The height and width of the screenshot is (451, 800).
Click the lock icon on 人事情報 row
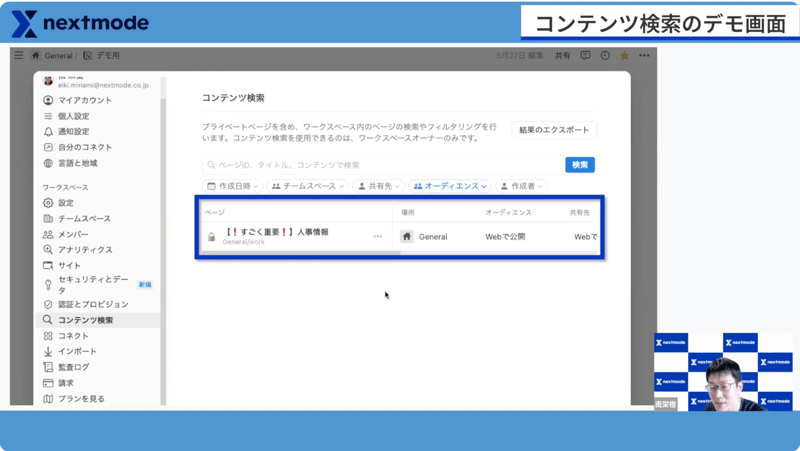211,237
